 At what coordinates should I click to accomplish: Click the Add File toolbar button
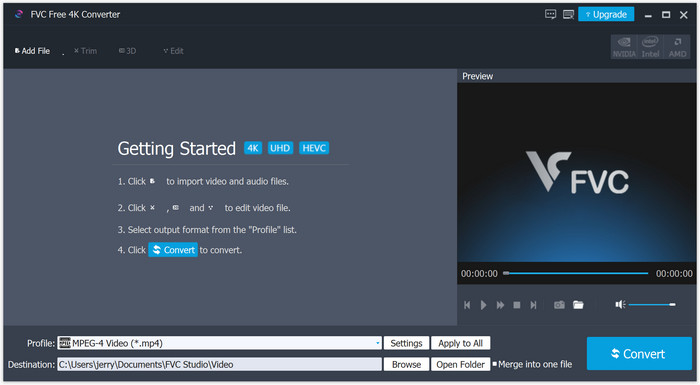click(x=32, y=51)
